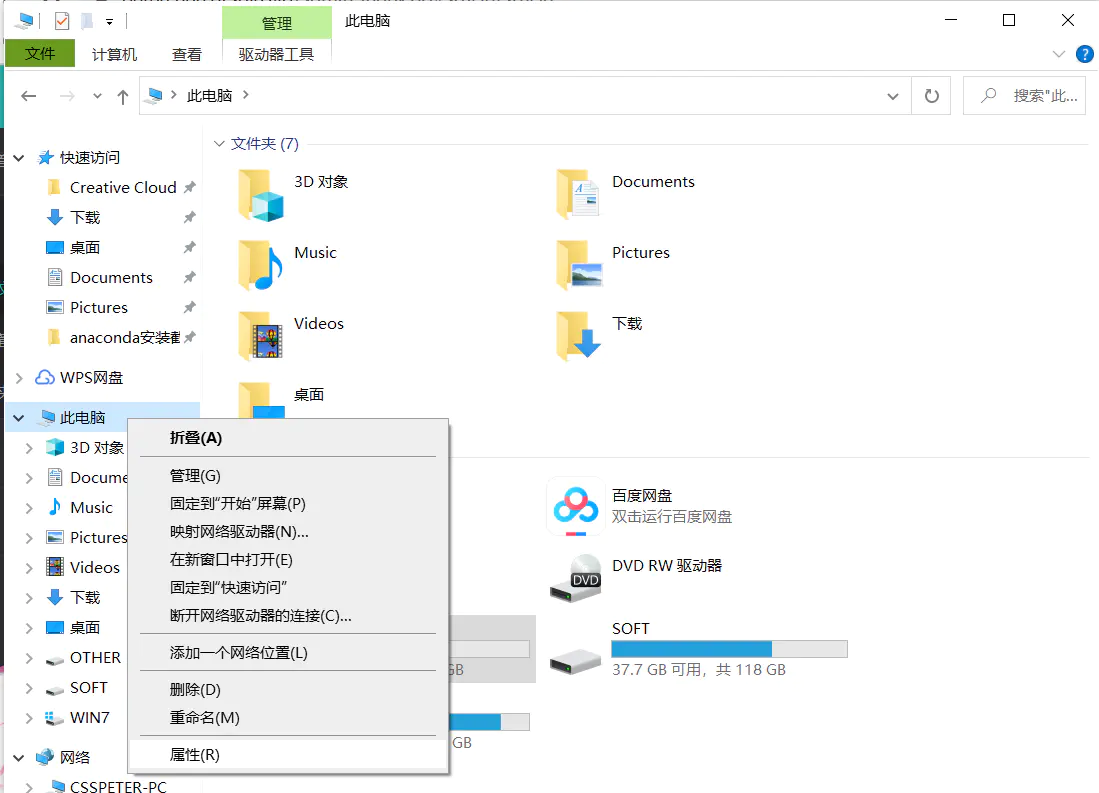Screen dimensions: 1099x793
Task: Expand the SOFT drive tree node
Action: [29, 688]
